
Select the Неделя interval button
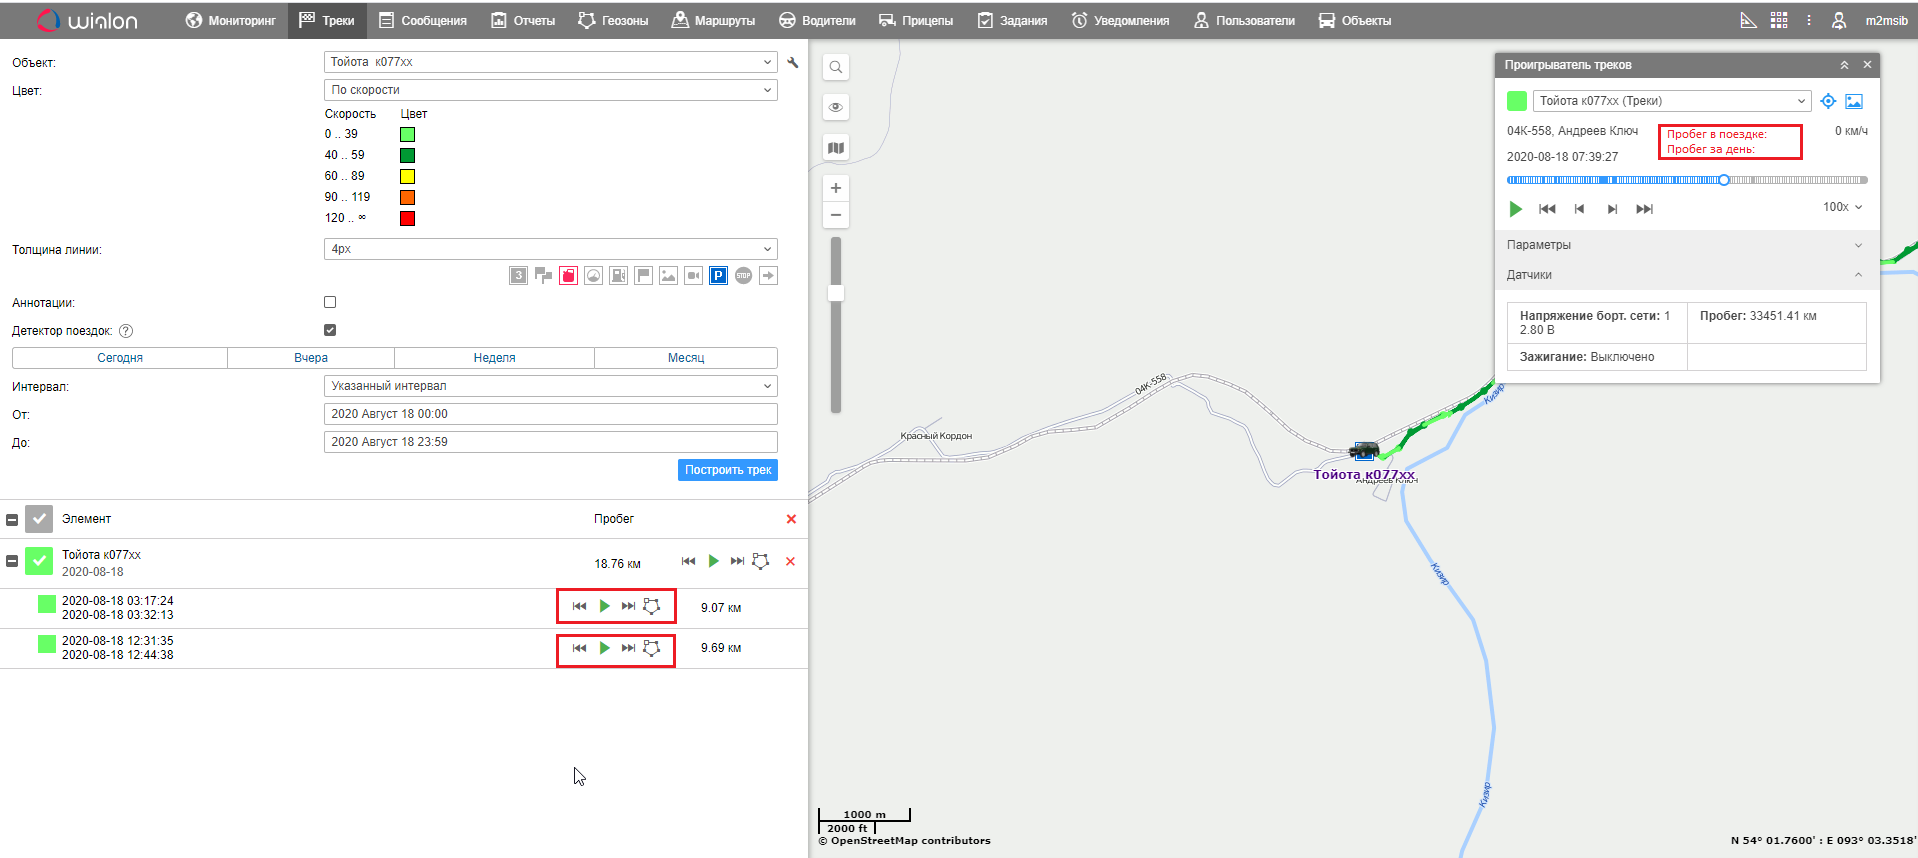coord(494,358)
